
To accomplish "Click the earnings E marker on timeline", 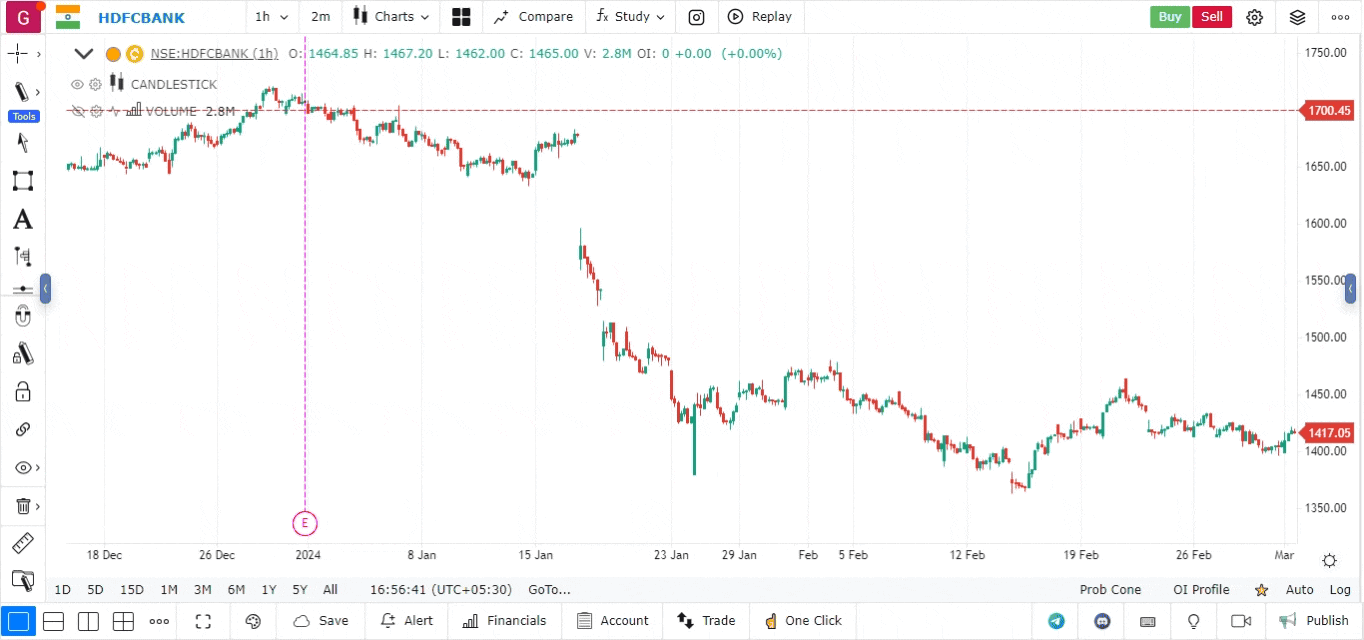I will point(305,522).
